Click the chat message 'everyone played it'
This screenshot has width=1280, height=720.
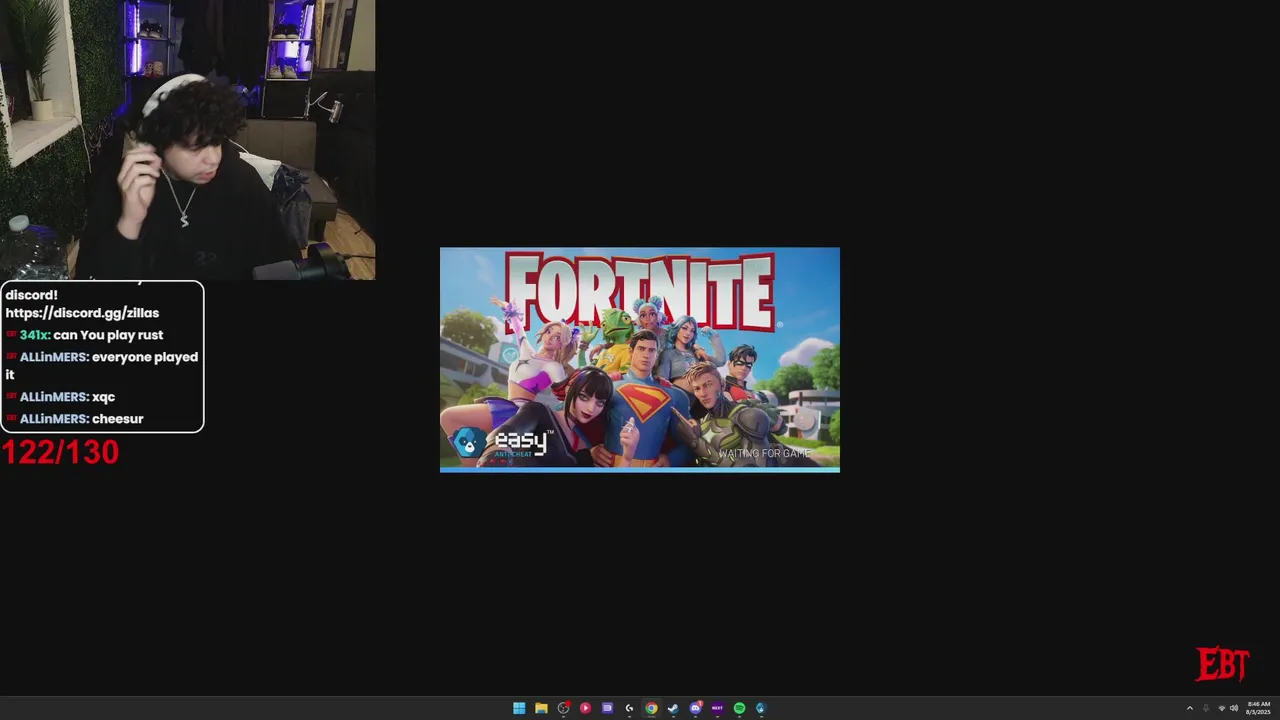tap(102, 365)
